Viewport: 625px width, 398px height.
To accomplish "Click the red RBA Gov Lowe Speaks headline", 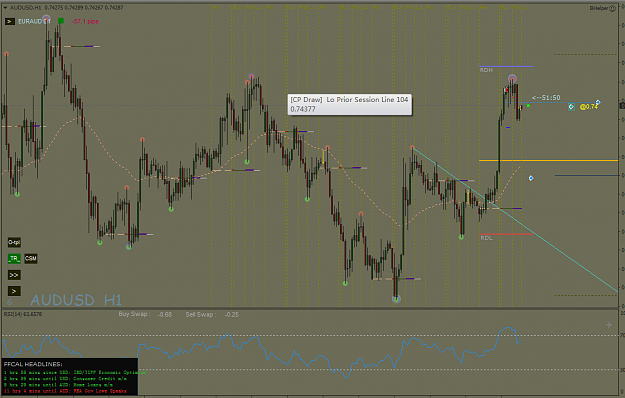I will click(x=65, y=391).
